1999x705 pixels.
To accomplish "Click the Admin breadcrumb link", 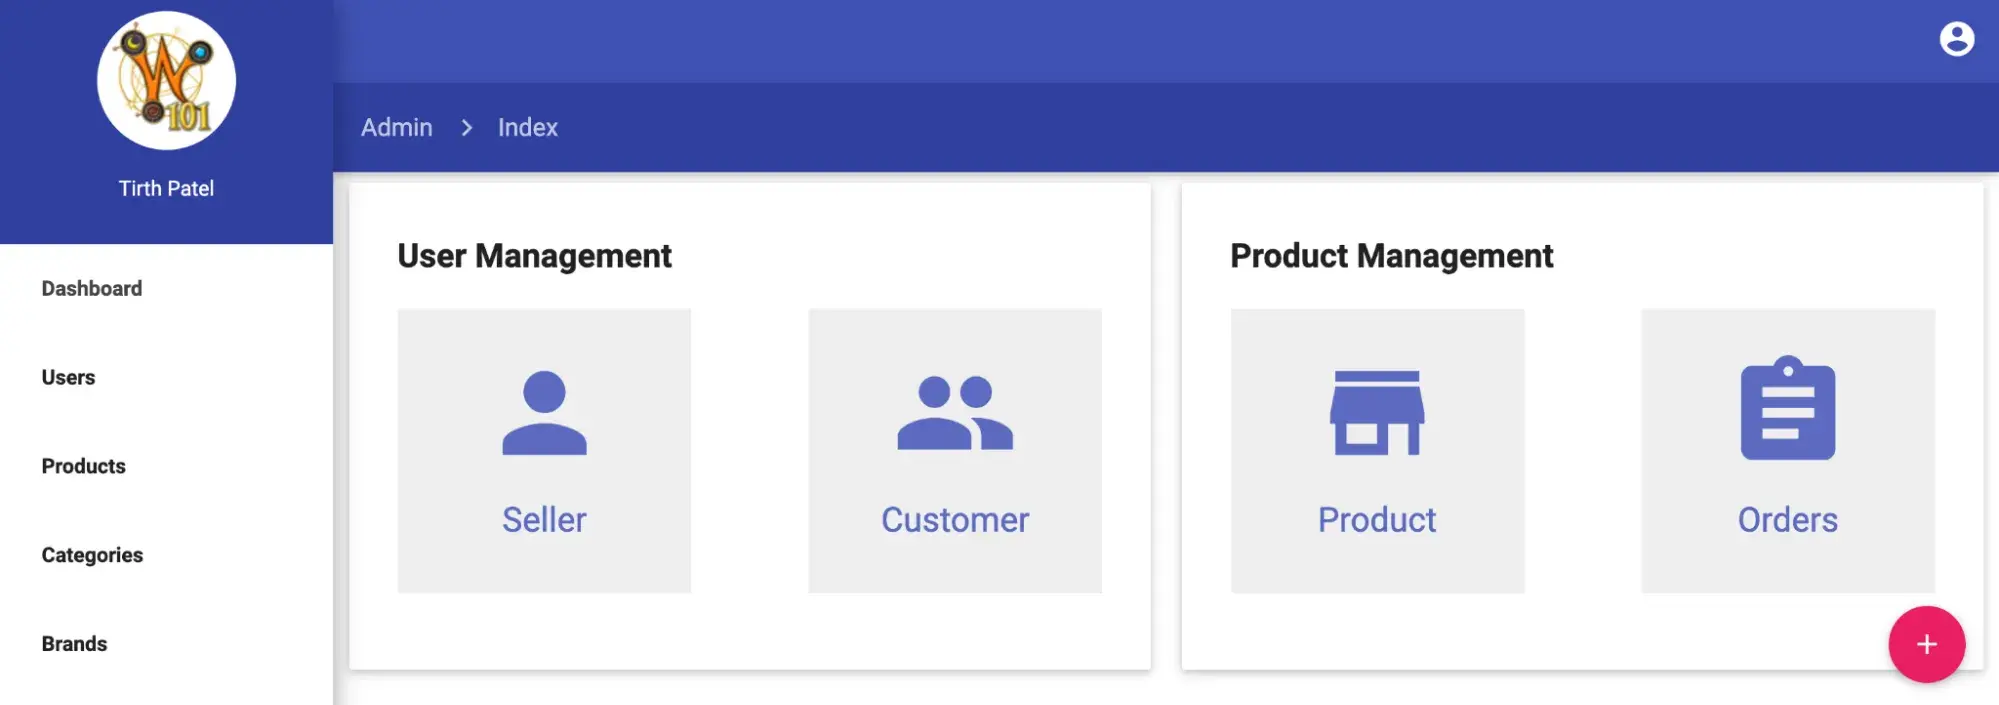I will (397, 128).
